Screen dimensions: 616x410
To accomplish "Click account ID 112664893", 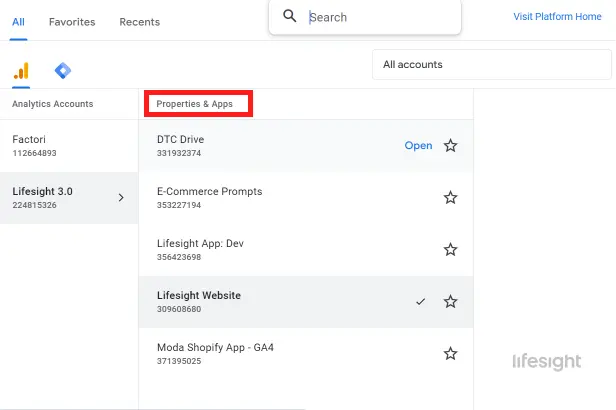I will [34, 153].
